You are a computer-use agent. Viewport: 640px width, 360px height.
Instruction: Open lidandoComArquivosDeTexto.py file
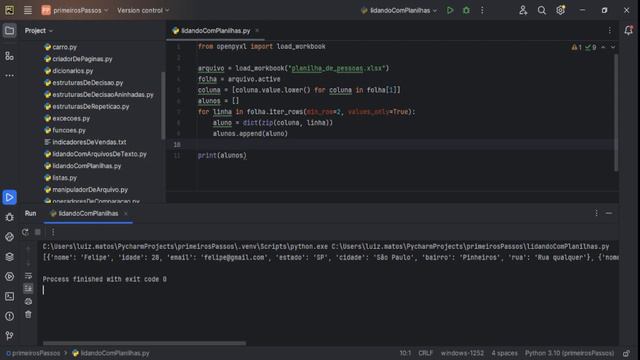96,153
